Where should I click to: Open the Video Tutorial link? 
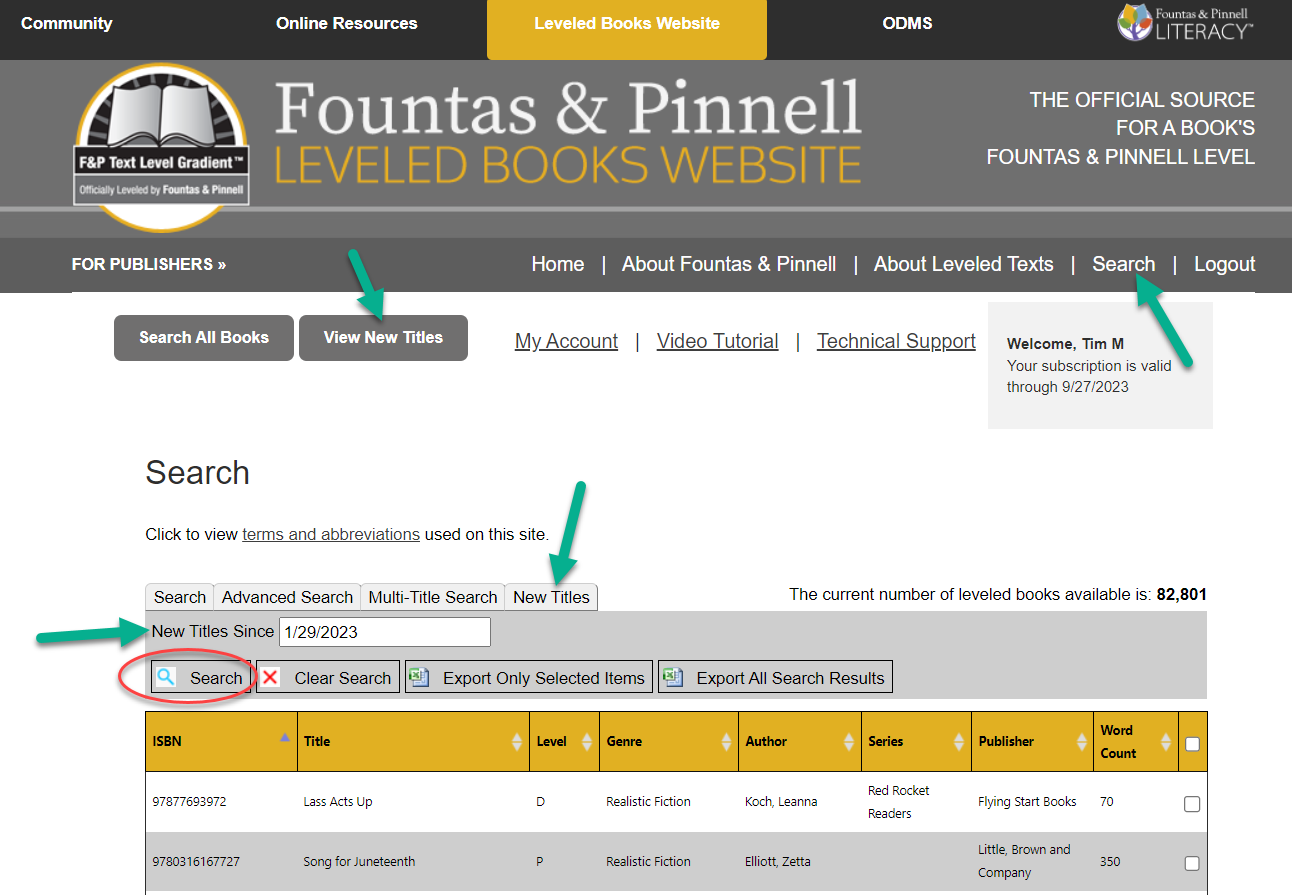coord(717,341)
